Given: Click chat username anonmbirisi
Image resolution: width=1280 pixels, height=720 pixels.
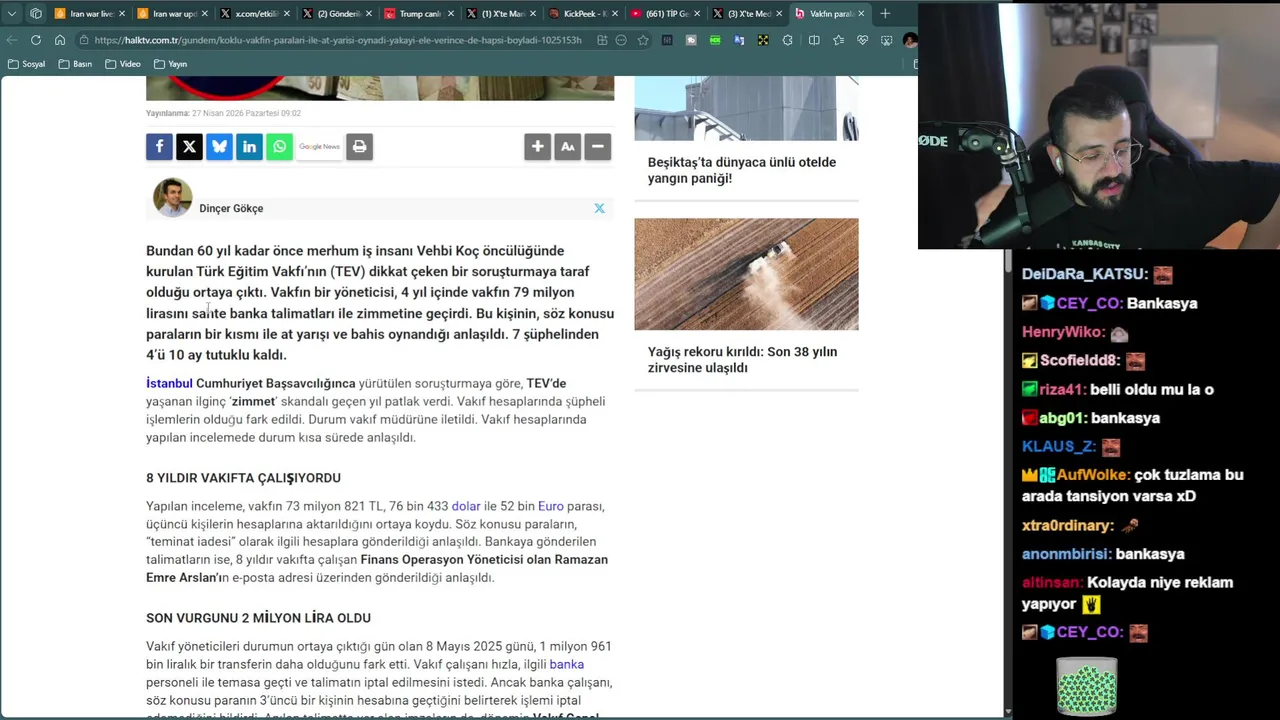Looking at the screenshot, I should coord(1066,554).
